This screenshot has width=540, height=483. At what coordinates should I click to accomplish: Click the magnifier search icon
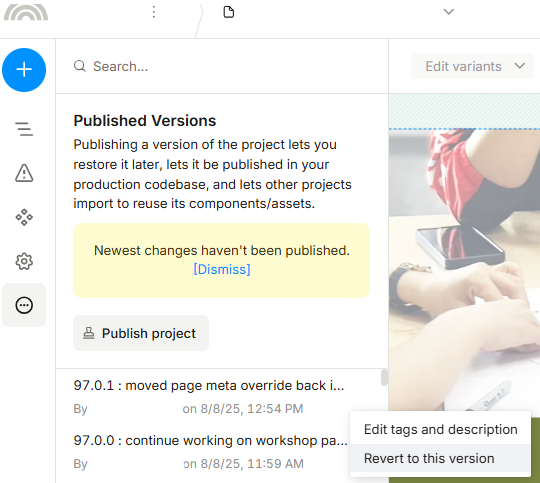click(x=80, y=66)
